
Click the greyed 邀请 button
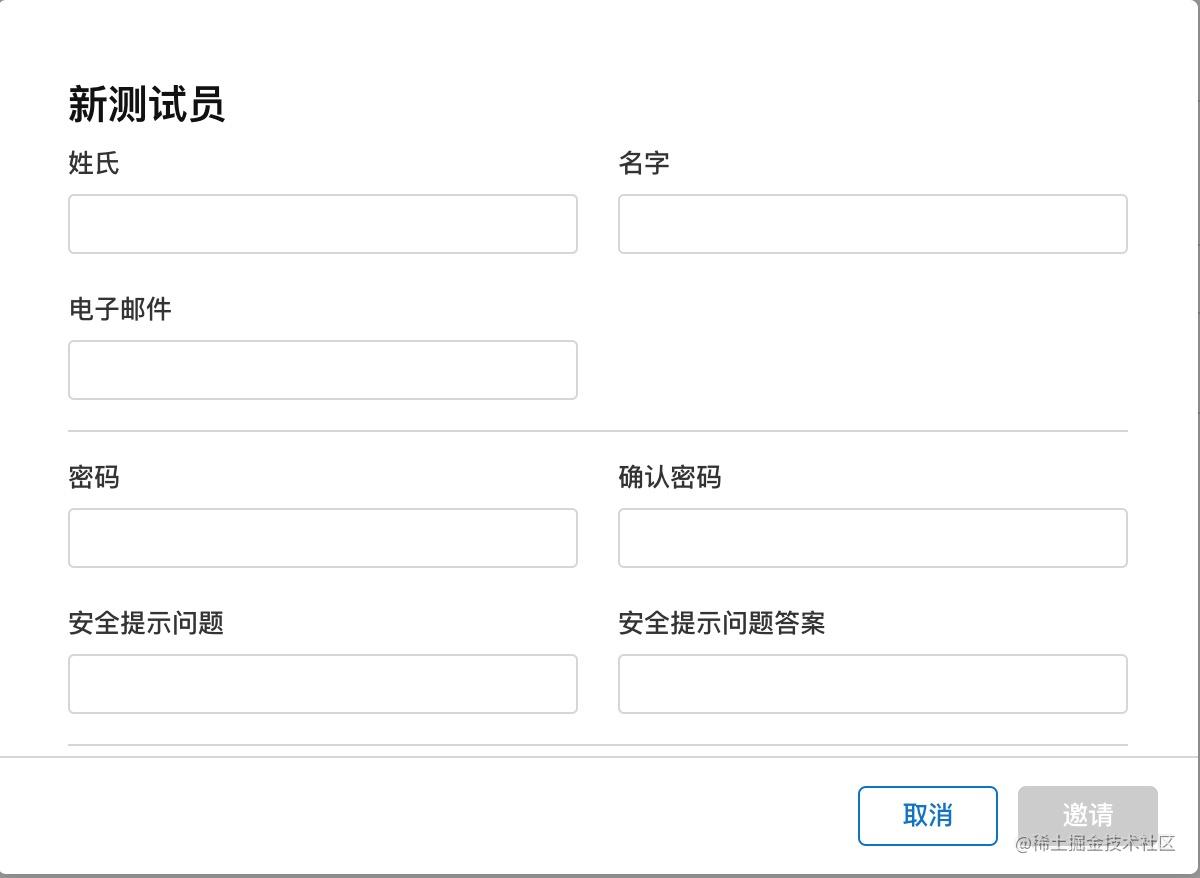pos(1088,816)
